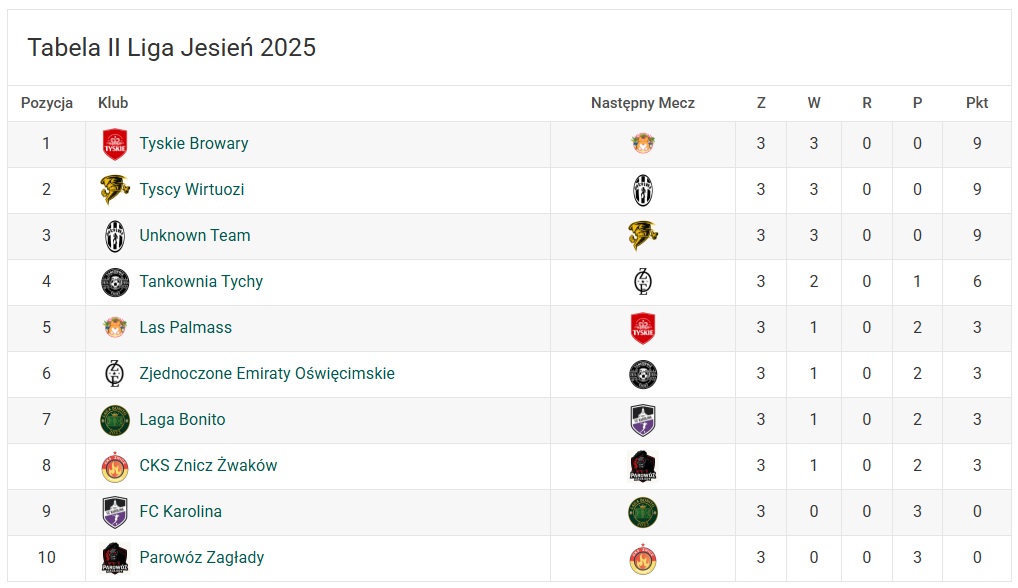This screenshot has height=588, width=1018.
Task: Open the Zjednoczone Emiraty Oświęcimskie team link
Action: (x=267, y=374)
